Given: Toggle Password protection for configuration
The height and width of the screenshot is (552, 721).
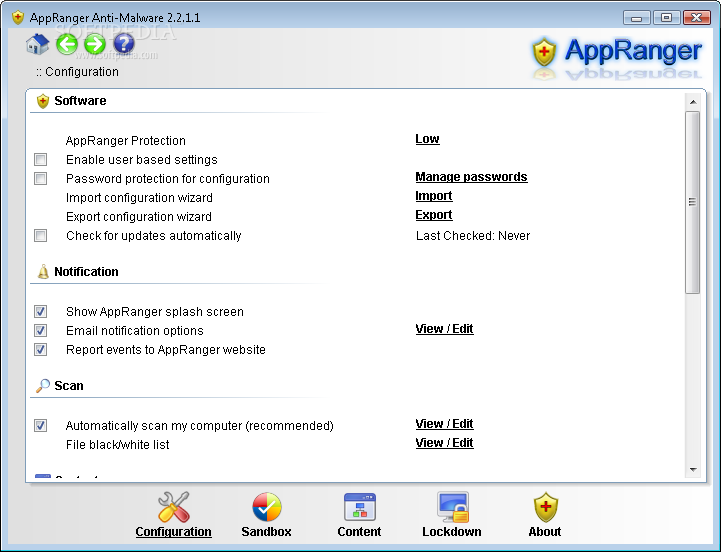Looking at the screenshot, I should pyautogui.click(x=40, y=178).
